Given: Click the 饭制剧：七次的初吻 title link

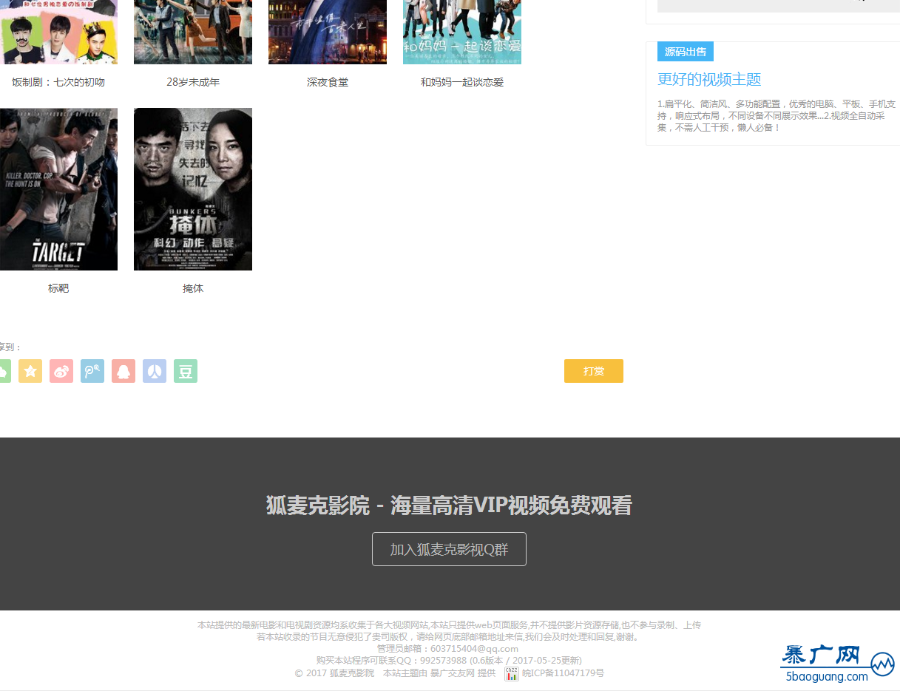Looking at the screenshot, I should 59,83.
